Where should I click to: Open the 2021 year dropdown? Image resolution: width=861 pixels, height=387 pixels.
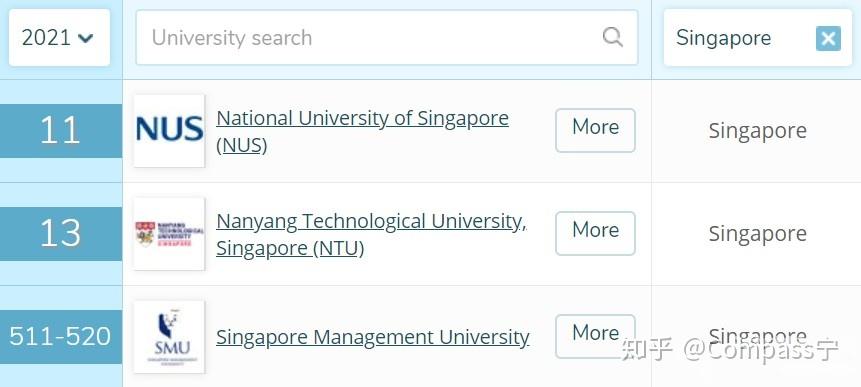pyautogui.click(x=59, y=38)
